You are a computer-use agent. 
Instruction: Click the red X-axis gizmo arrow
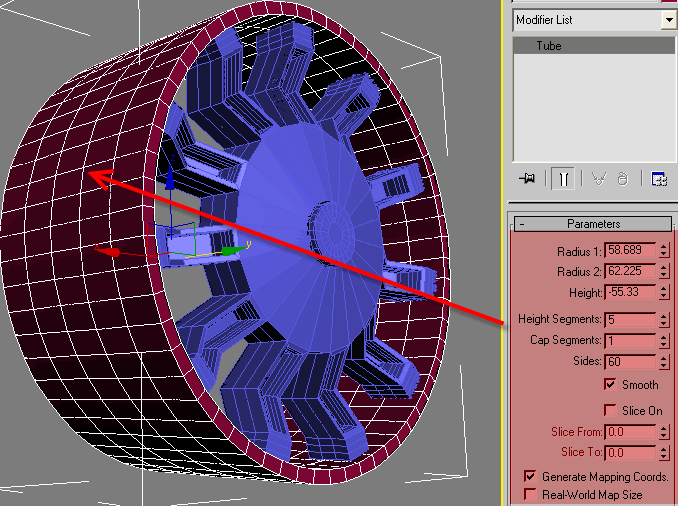112,252
